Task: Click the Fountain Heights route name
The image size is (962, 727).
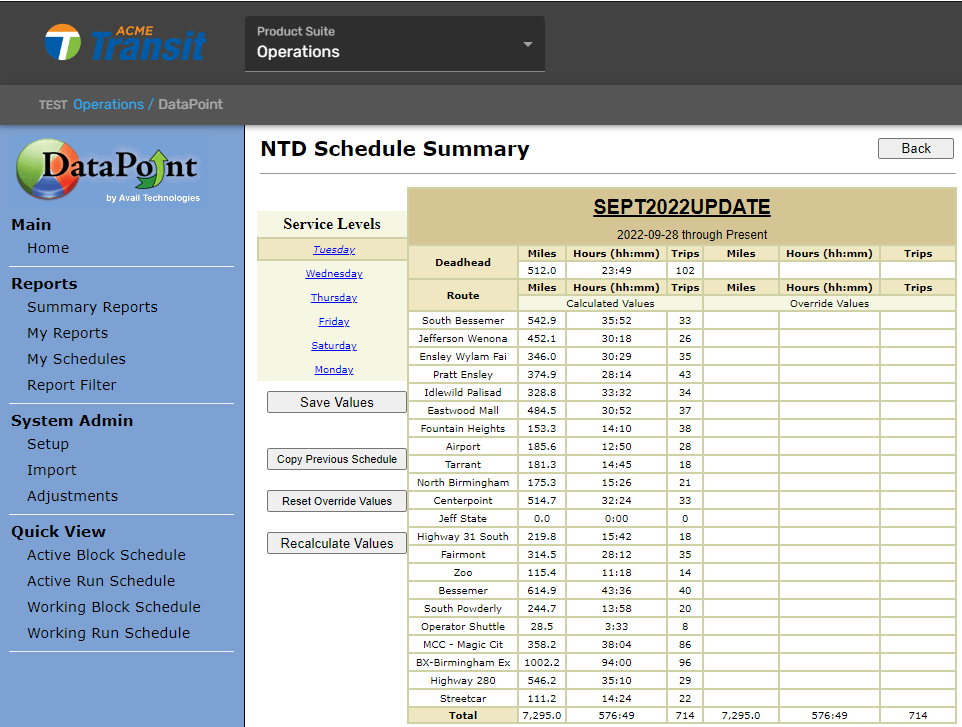Action: [x=463, y=428]
